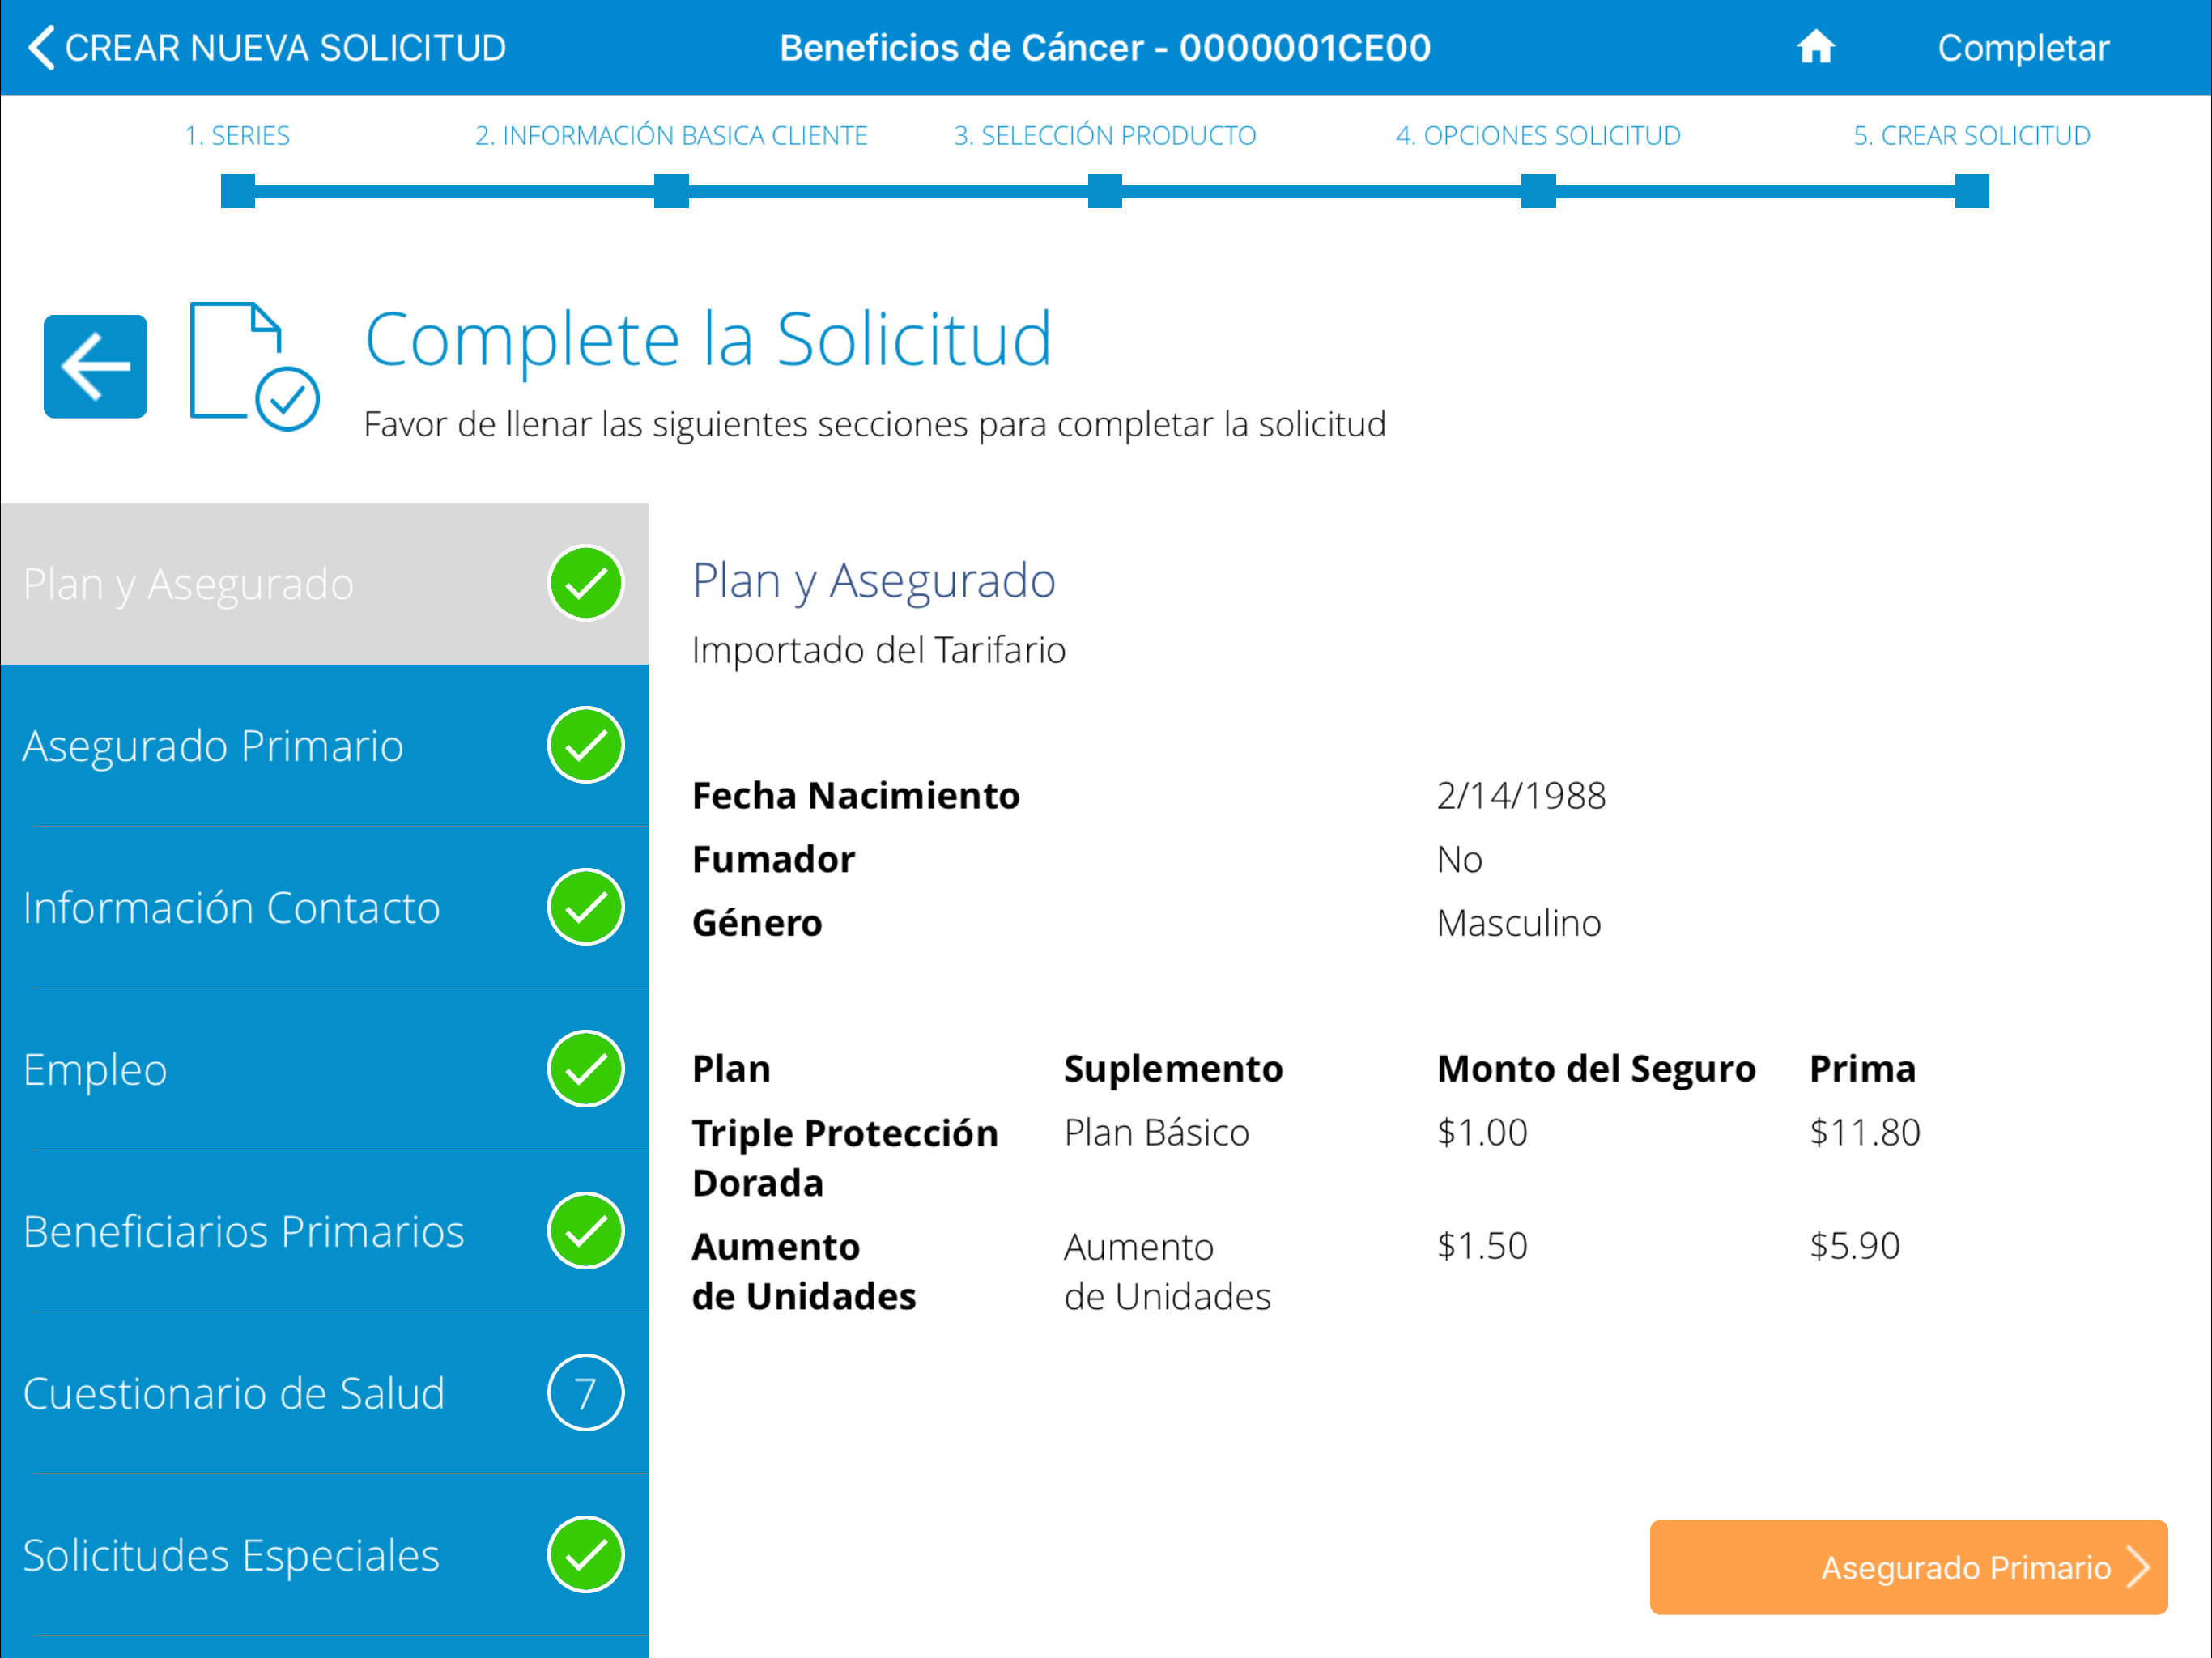This screenshot has width=2212, height=1658.
Task: Click Triple Protección Dorada plan name
Action: tap(845, 1158)
